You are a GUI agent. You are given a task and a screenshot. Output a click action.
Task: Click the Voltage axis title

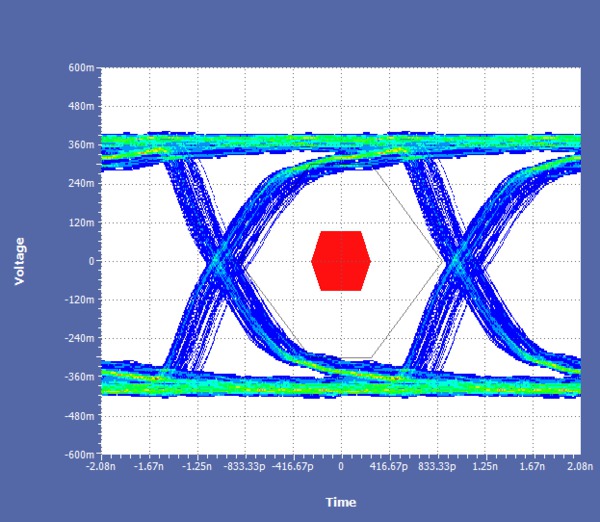click(x=19, y=262)
